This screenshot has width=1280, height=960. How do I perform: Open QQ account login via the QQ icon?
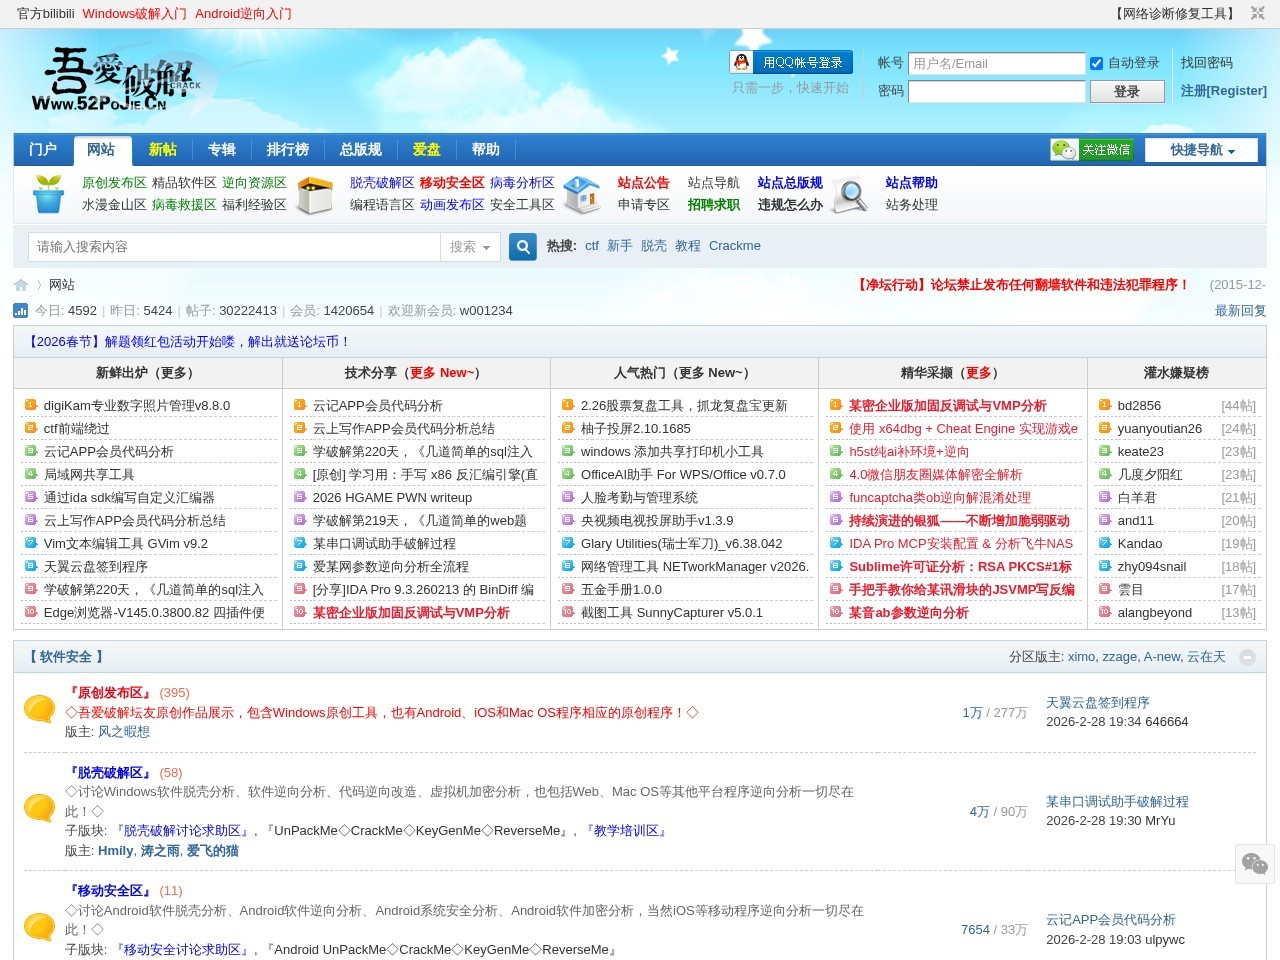(x=741, y=62)
